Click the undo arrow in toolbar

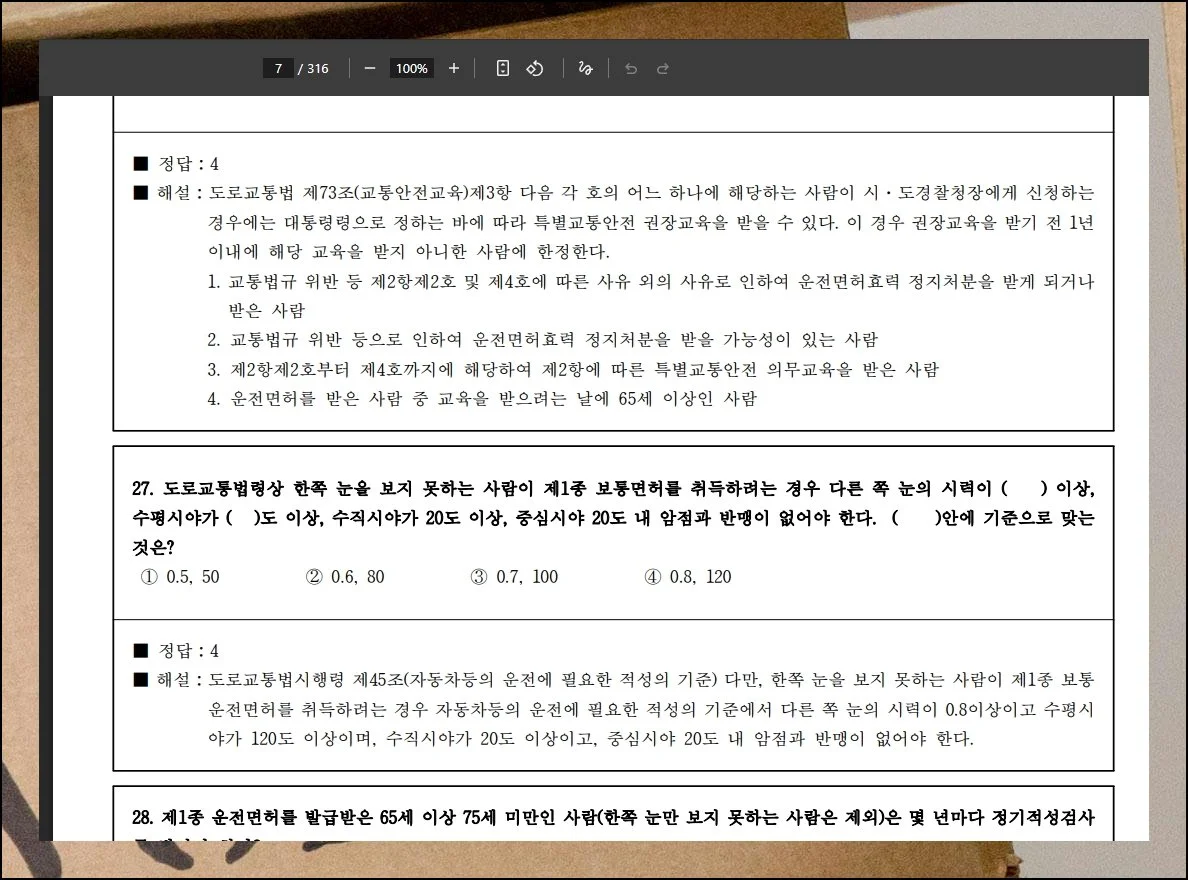tap(631, 68)
